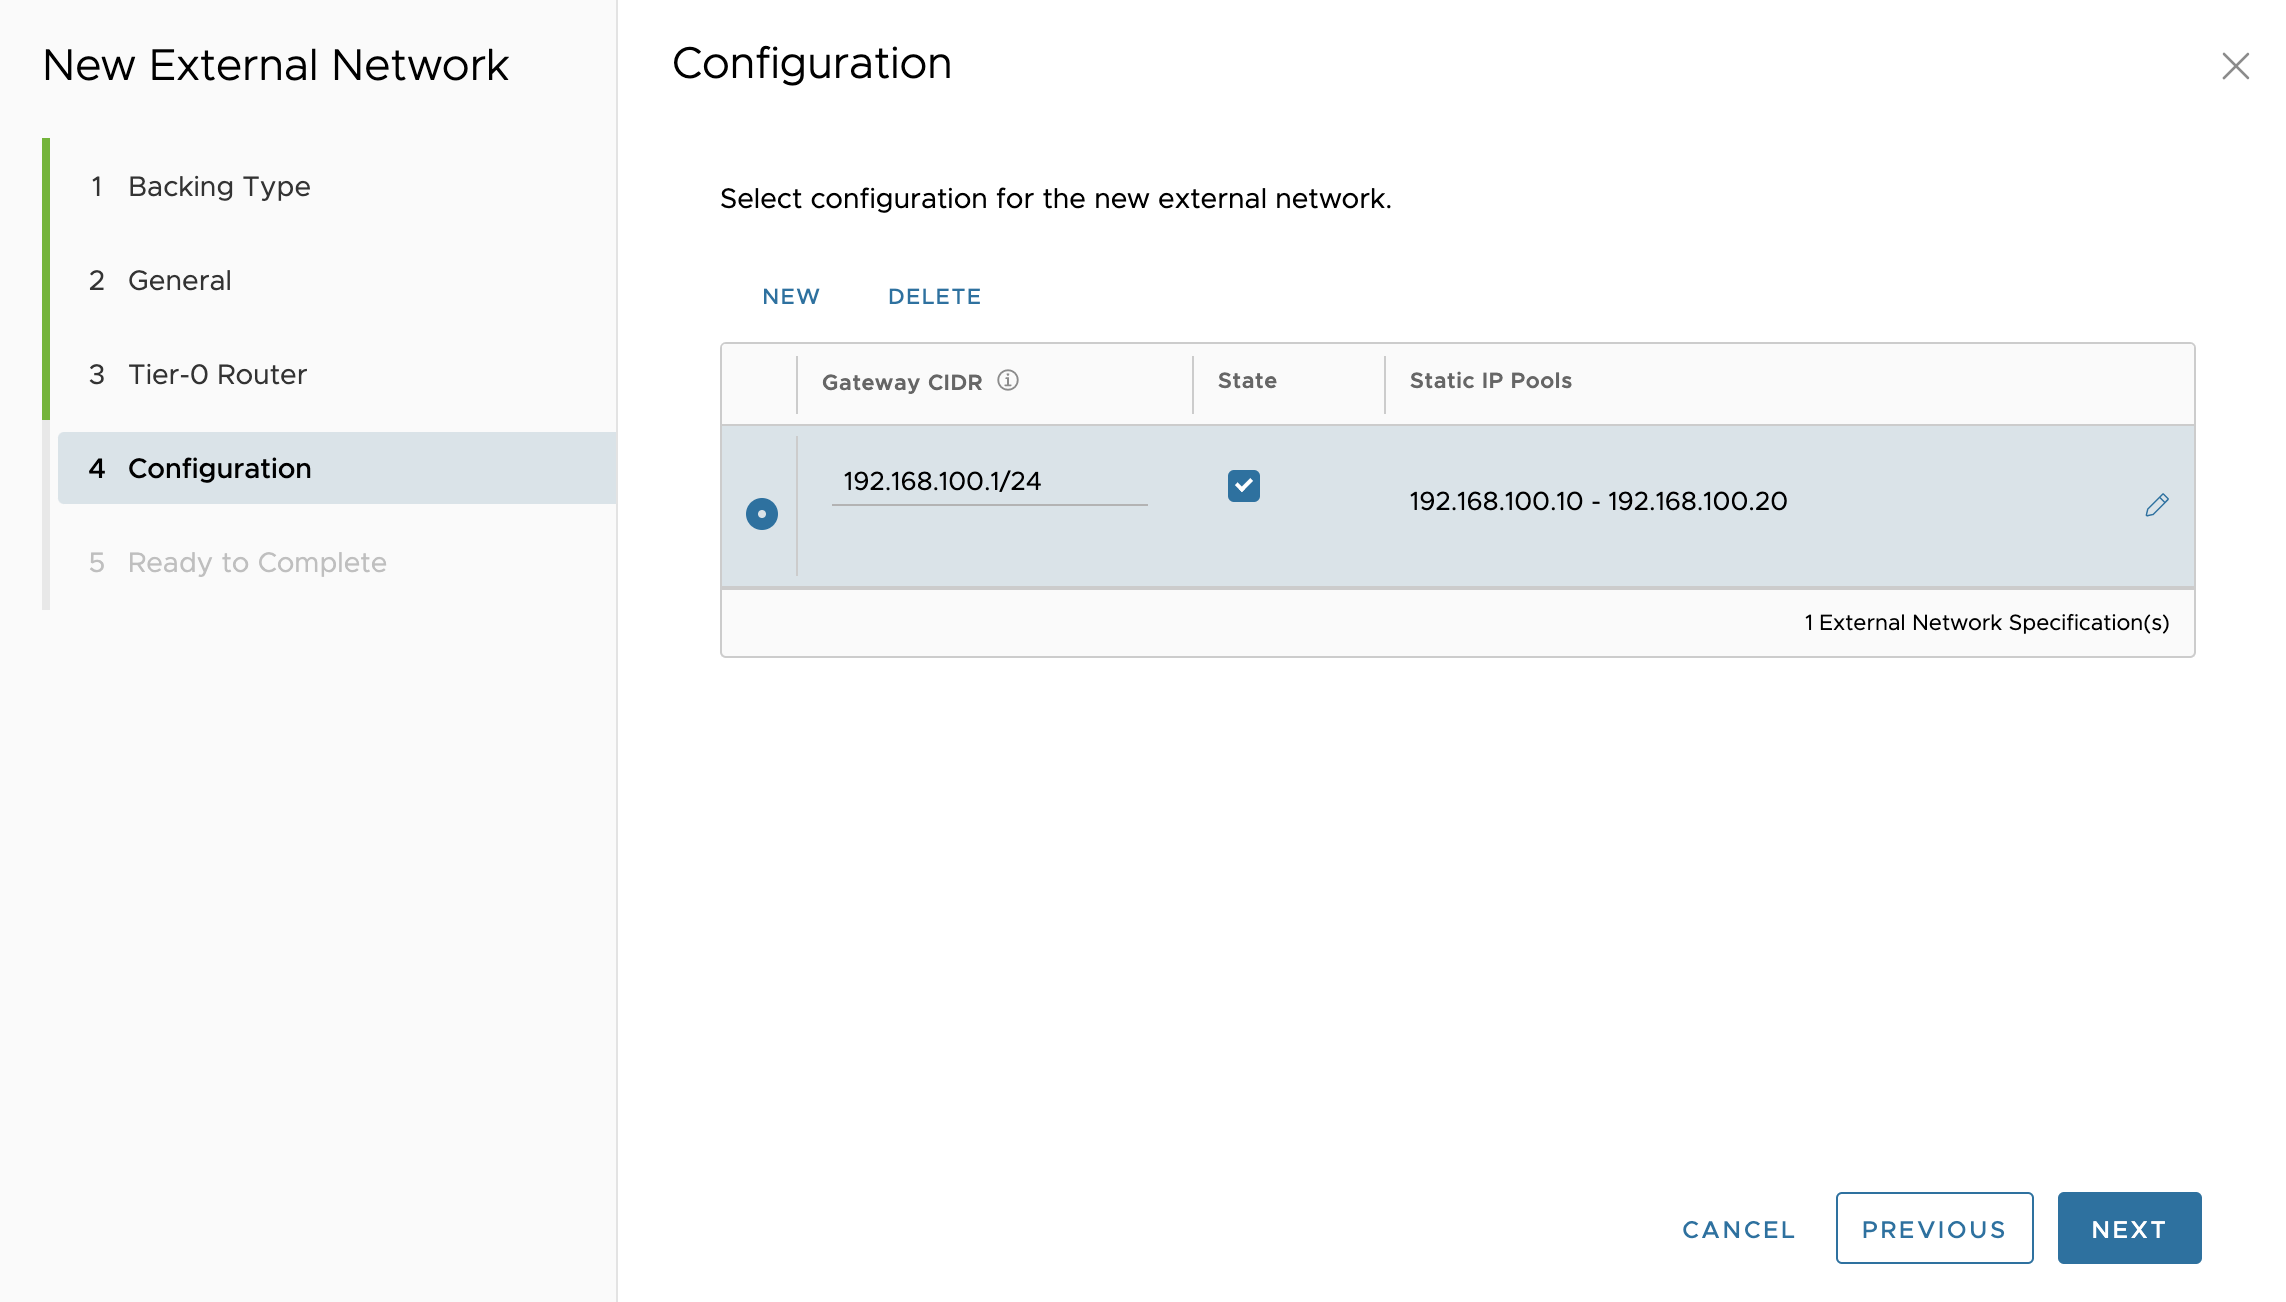Jump to the Tier-0 Router step
The height and width of the screenshot is (1302, 2286).
tap(217, 375)
